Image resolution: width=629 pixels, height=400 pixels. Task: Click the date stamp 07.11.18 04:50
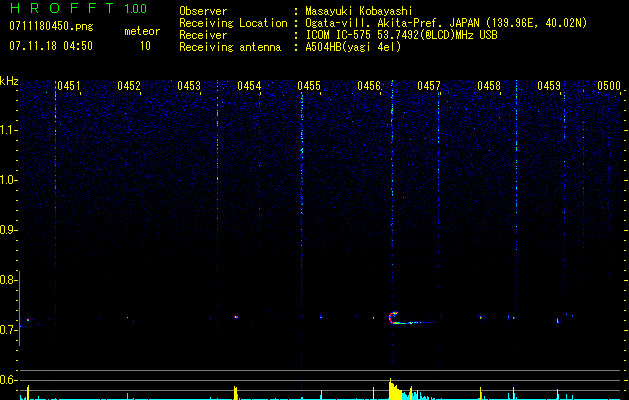51,46
